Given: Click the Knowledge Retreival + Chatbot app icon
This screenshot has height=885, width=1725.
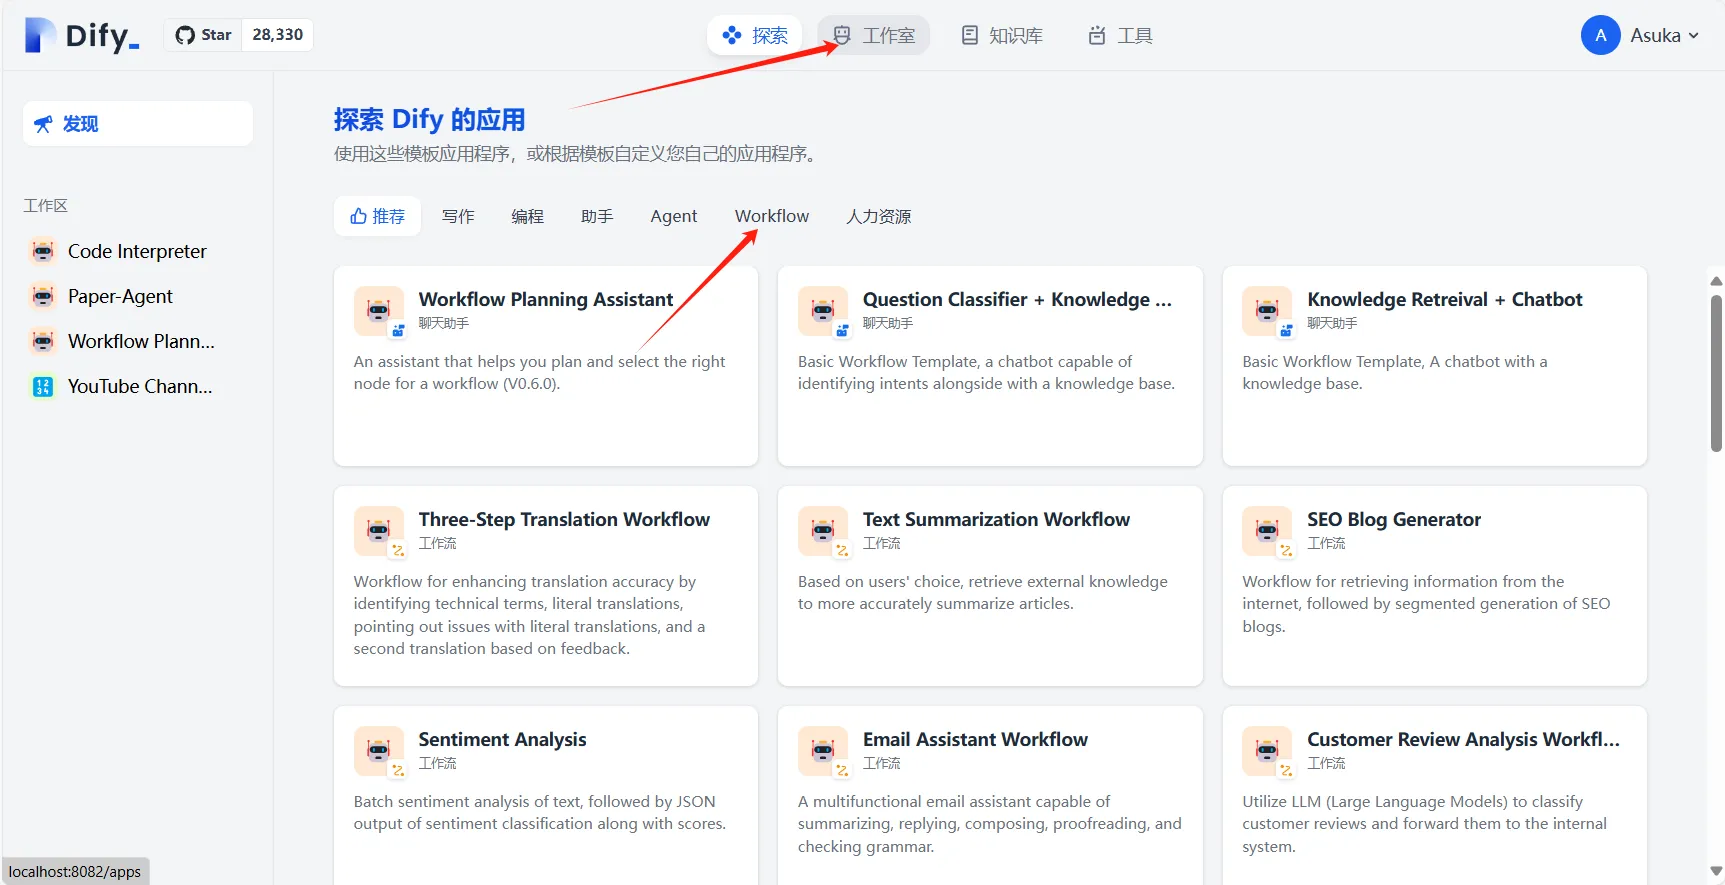Looking at the screenshot, I should [x=1267, y=311].
